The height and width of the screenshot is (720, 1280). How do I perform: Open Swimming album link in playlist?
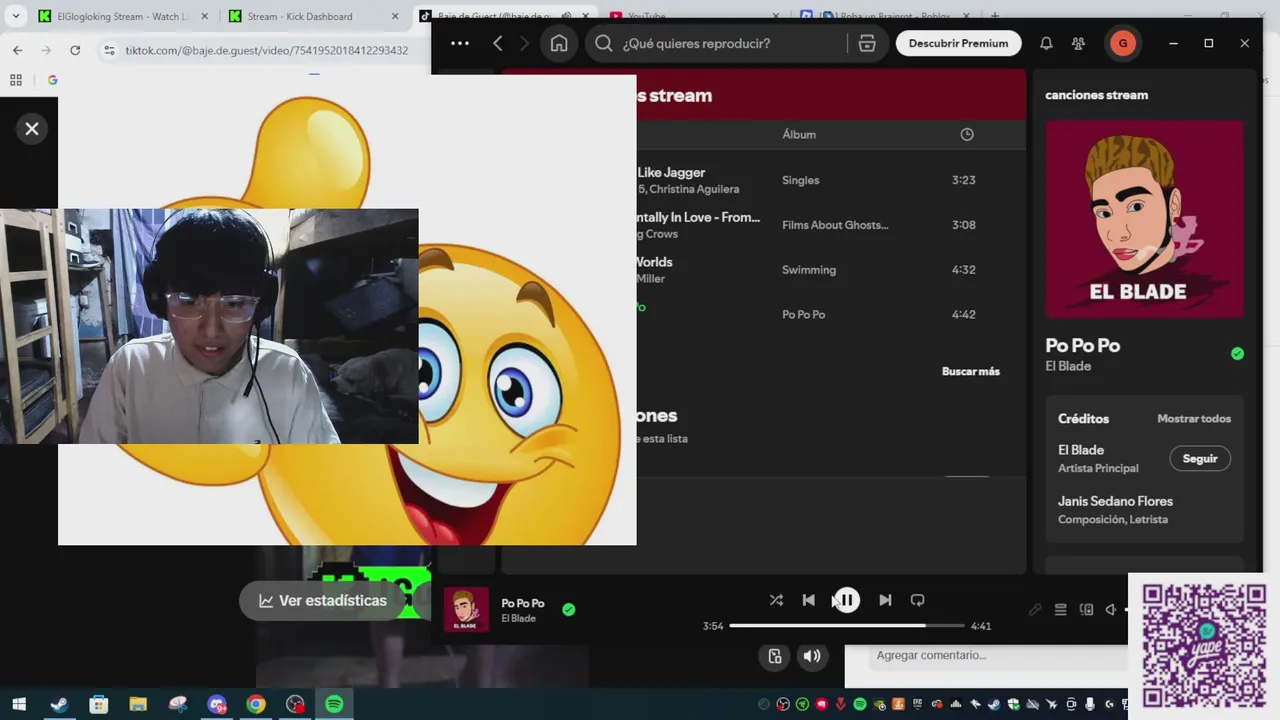coord(809,270)
